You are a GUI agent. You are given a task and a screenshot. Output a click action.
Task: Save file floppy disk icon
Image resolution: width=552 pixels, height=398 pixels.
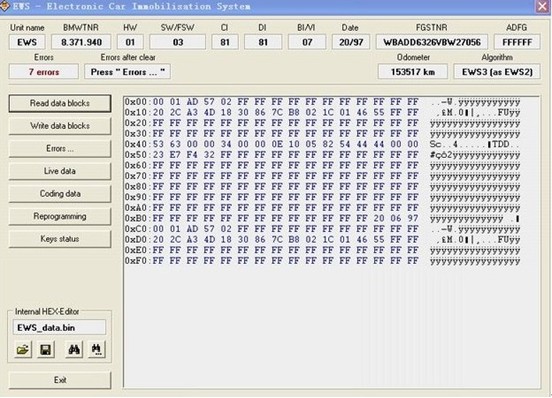(46, 349)
